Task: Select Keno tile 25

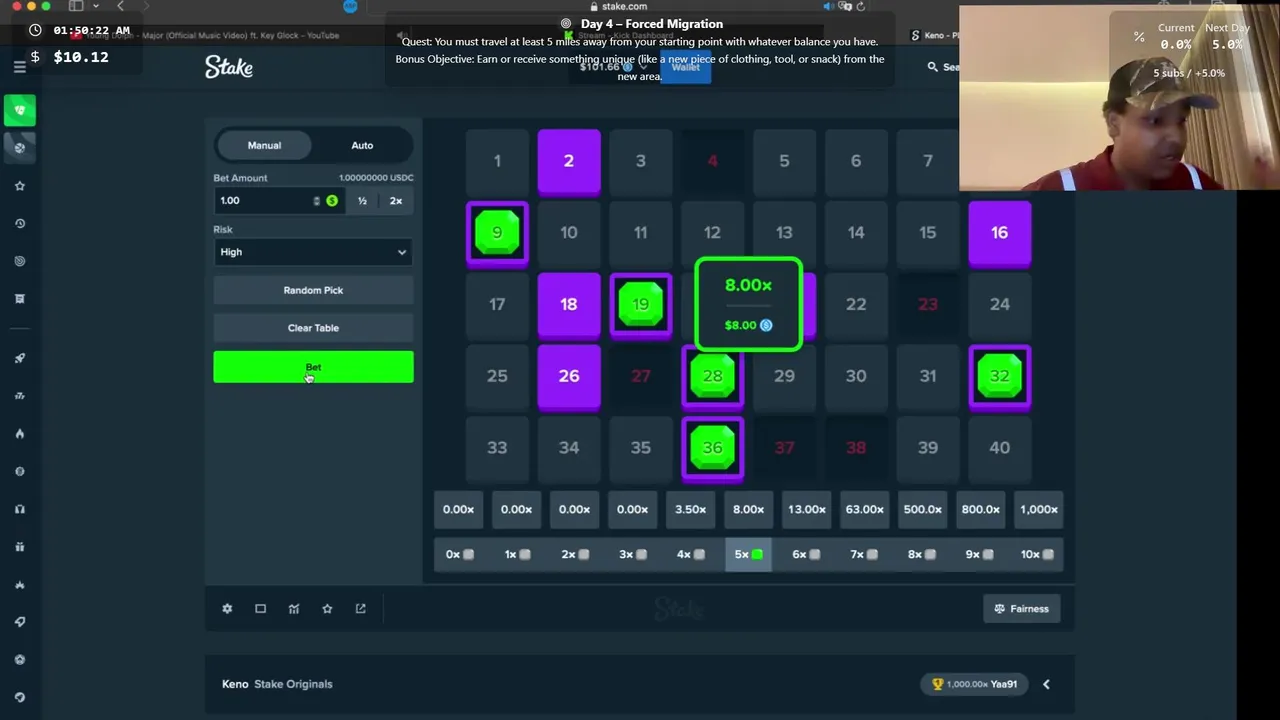Action: [497, 376]
